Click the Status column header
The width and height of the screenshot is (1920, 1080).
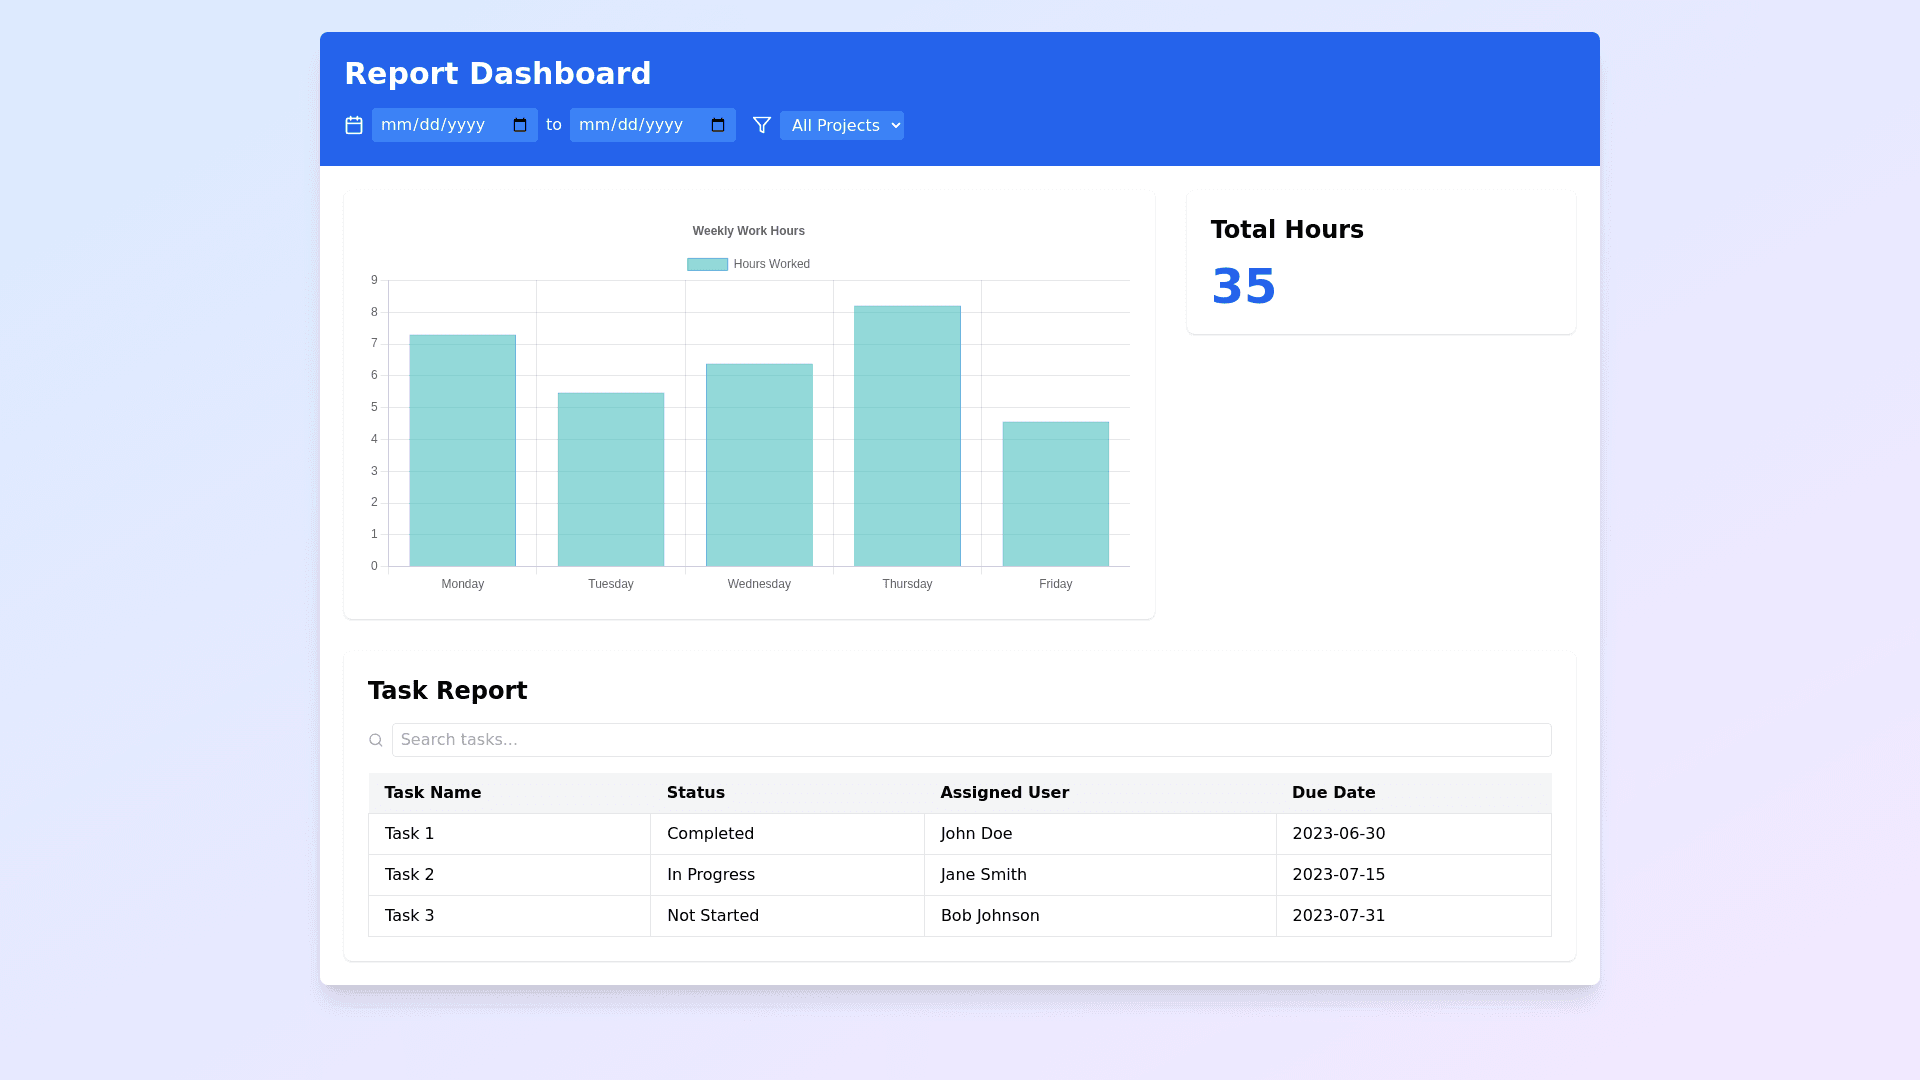pos(696,792)
